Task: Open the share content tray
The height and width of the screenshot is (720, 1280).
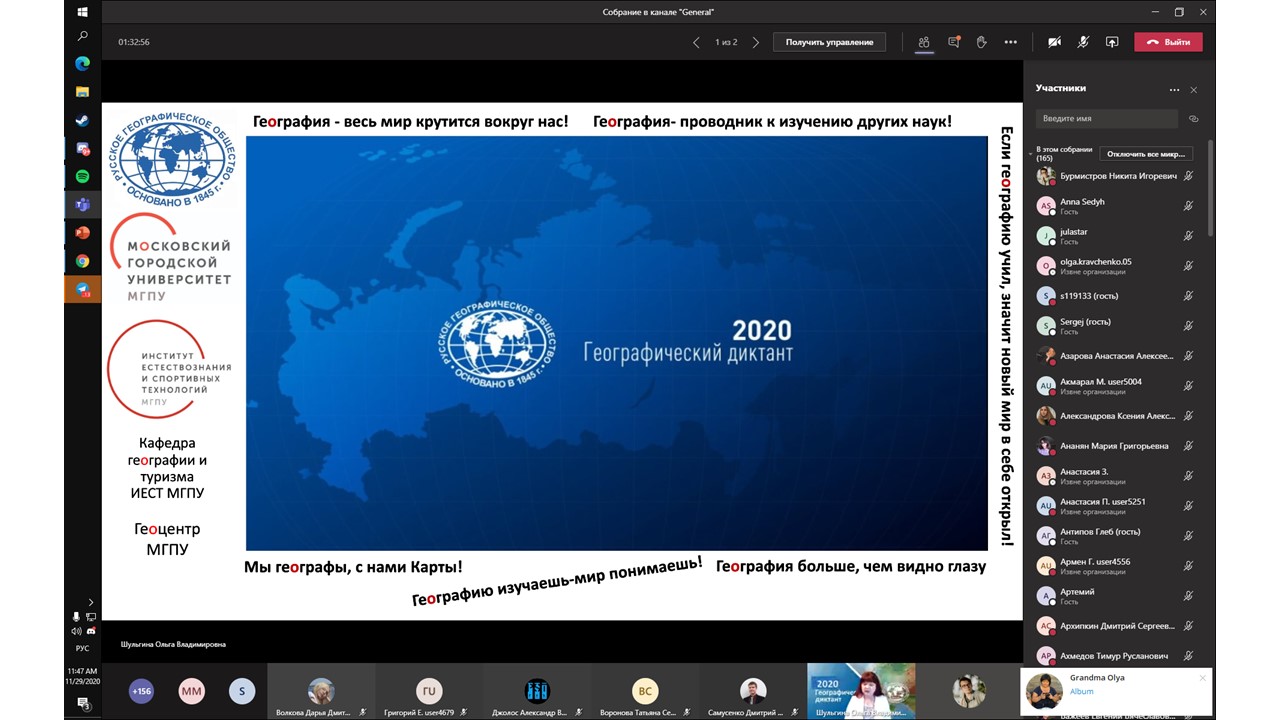Action: (1112, 42)
